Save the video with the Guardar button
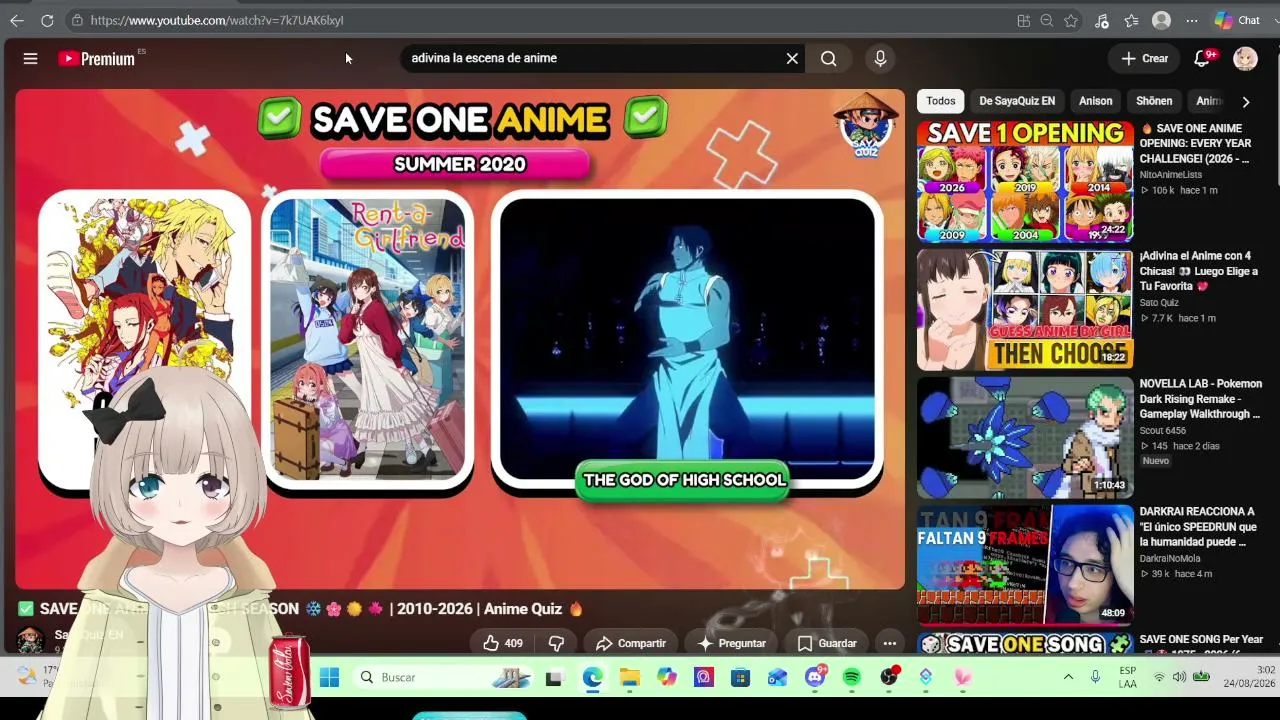Screen dimensions: 1280x720 coord(827,643)
